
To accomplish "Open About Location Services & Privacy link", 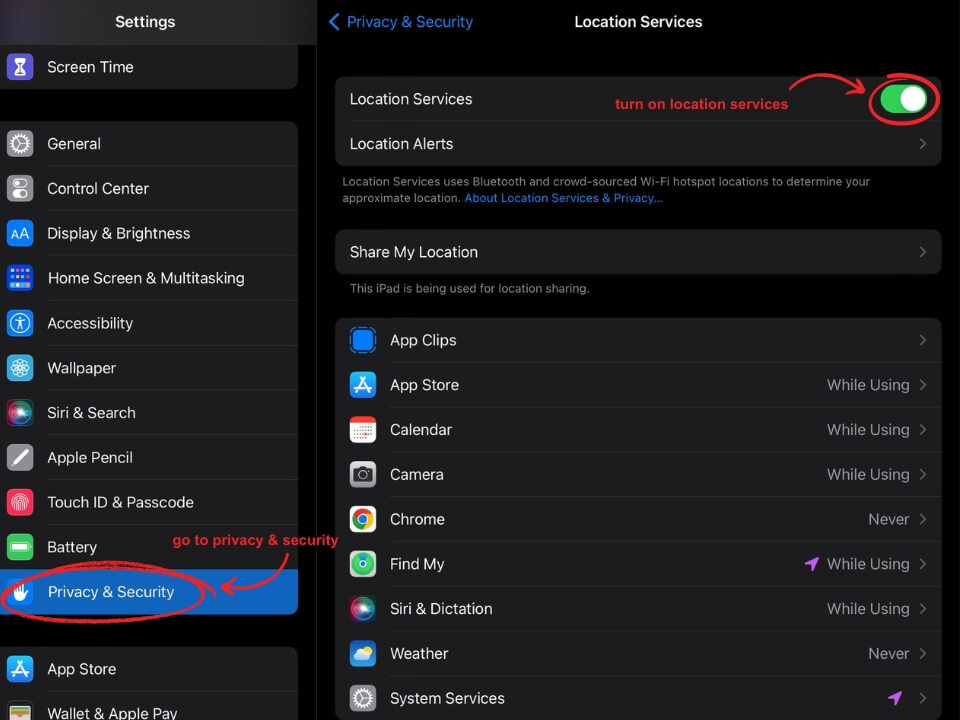I will point(563,198).
